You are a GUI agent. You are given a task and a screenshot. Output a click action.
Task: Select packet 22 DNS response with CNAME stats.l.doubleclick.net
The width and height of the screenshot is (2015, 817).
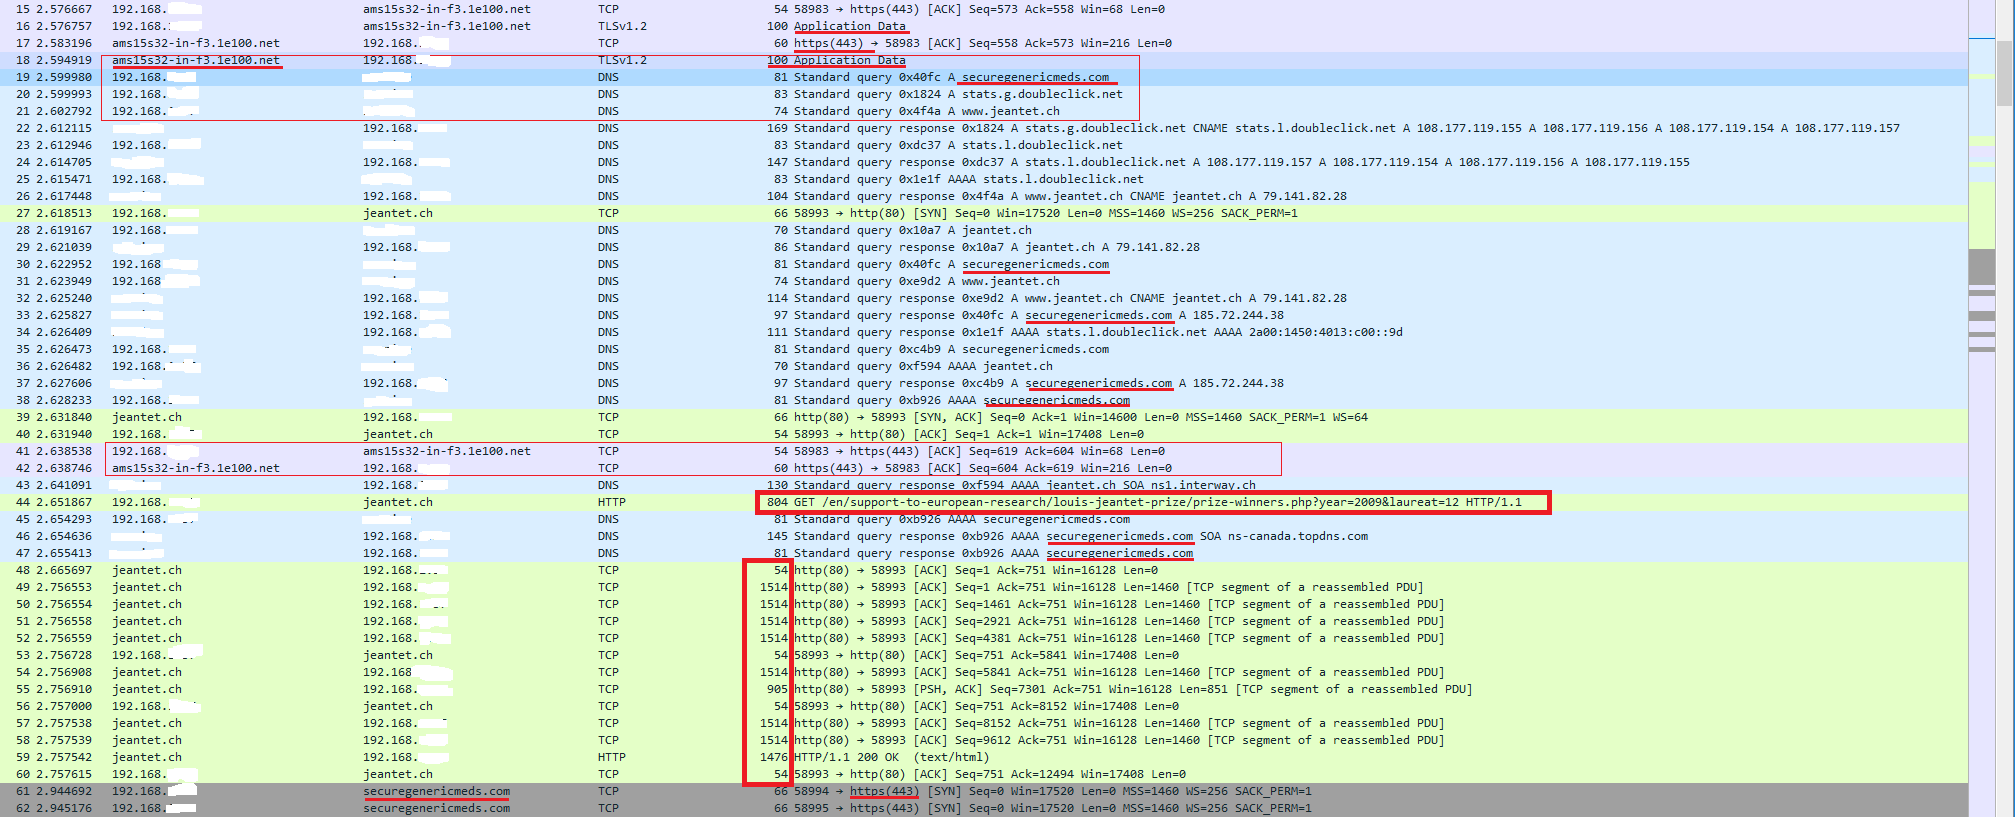tap(984, 128)
